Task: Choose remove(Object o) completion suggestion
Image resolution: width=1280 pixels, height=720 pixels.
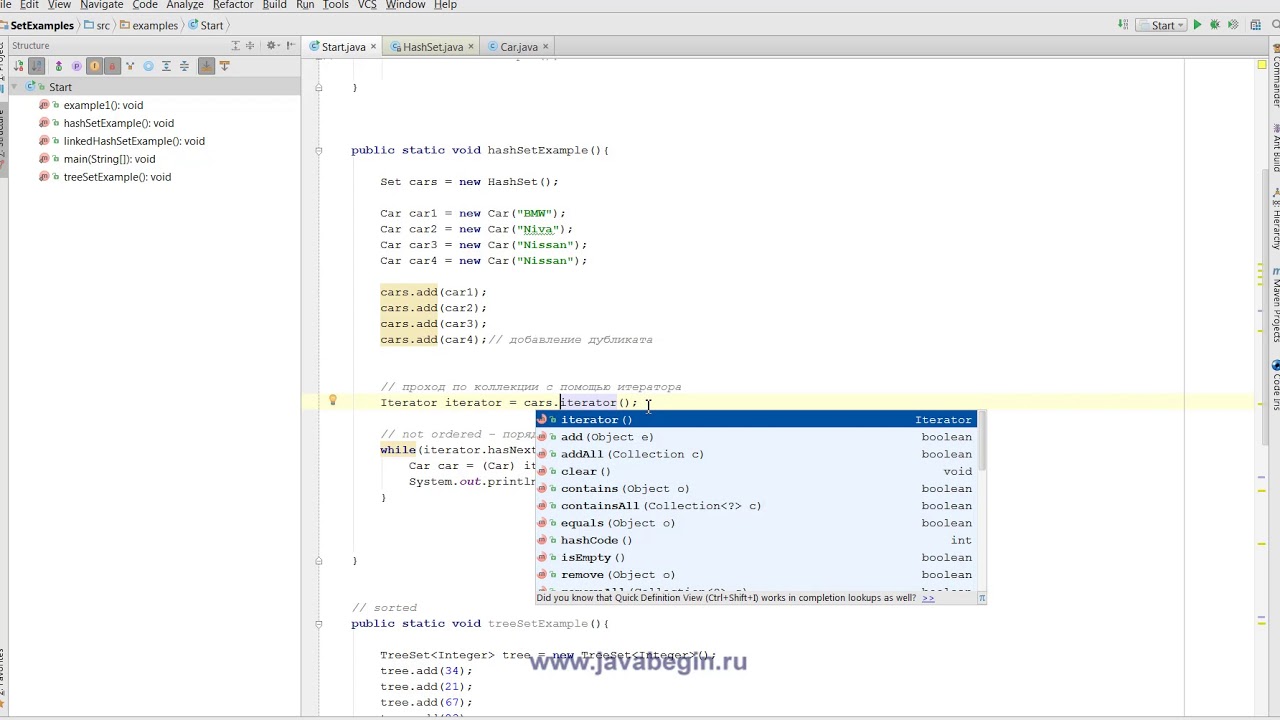Action: point(755,575)
